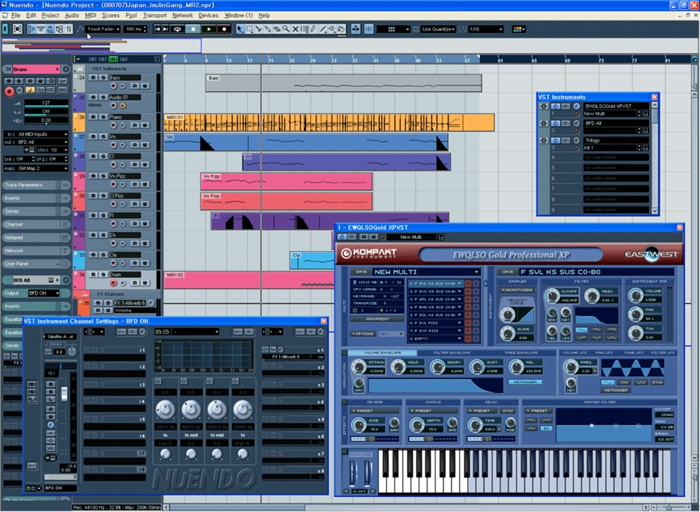Click the inspector record enable red button
Viewport: 700px width, 512px height.
tap(9, 91)
